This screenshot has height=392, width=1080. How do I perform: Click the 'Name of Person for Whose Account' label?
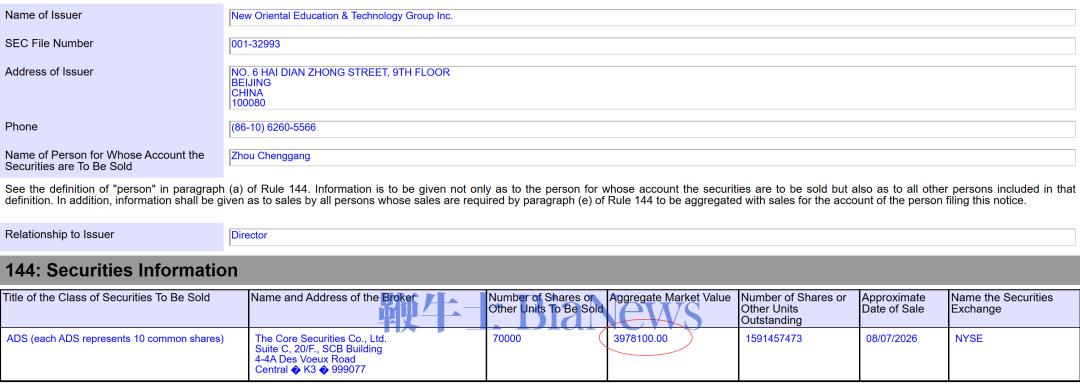[105, 161]
